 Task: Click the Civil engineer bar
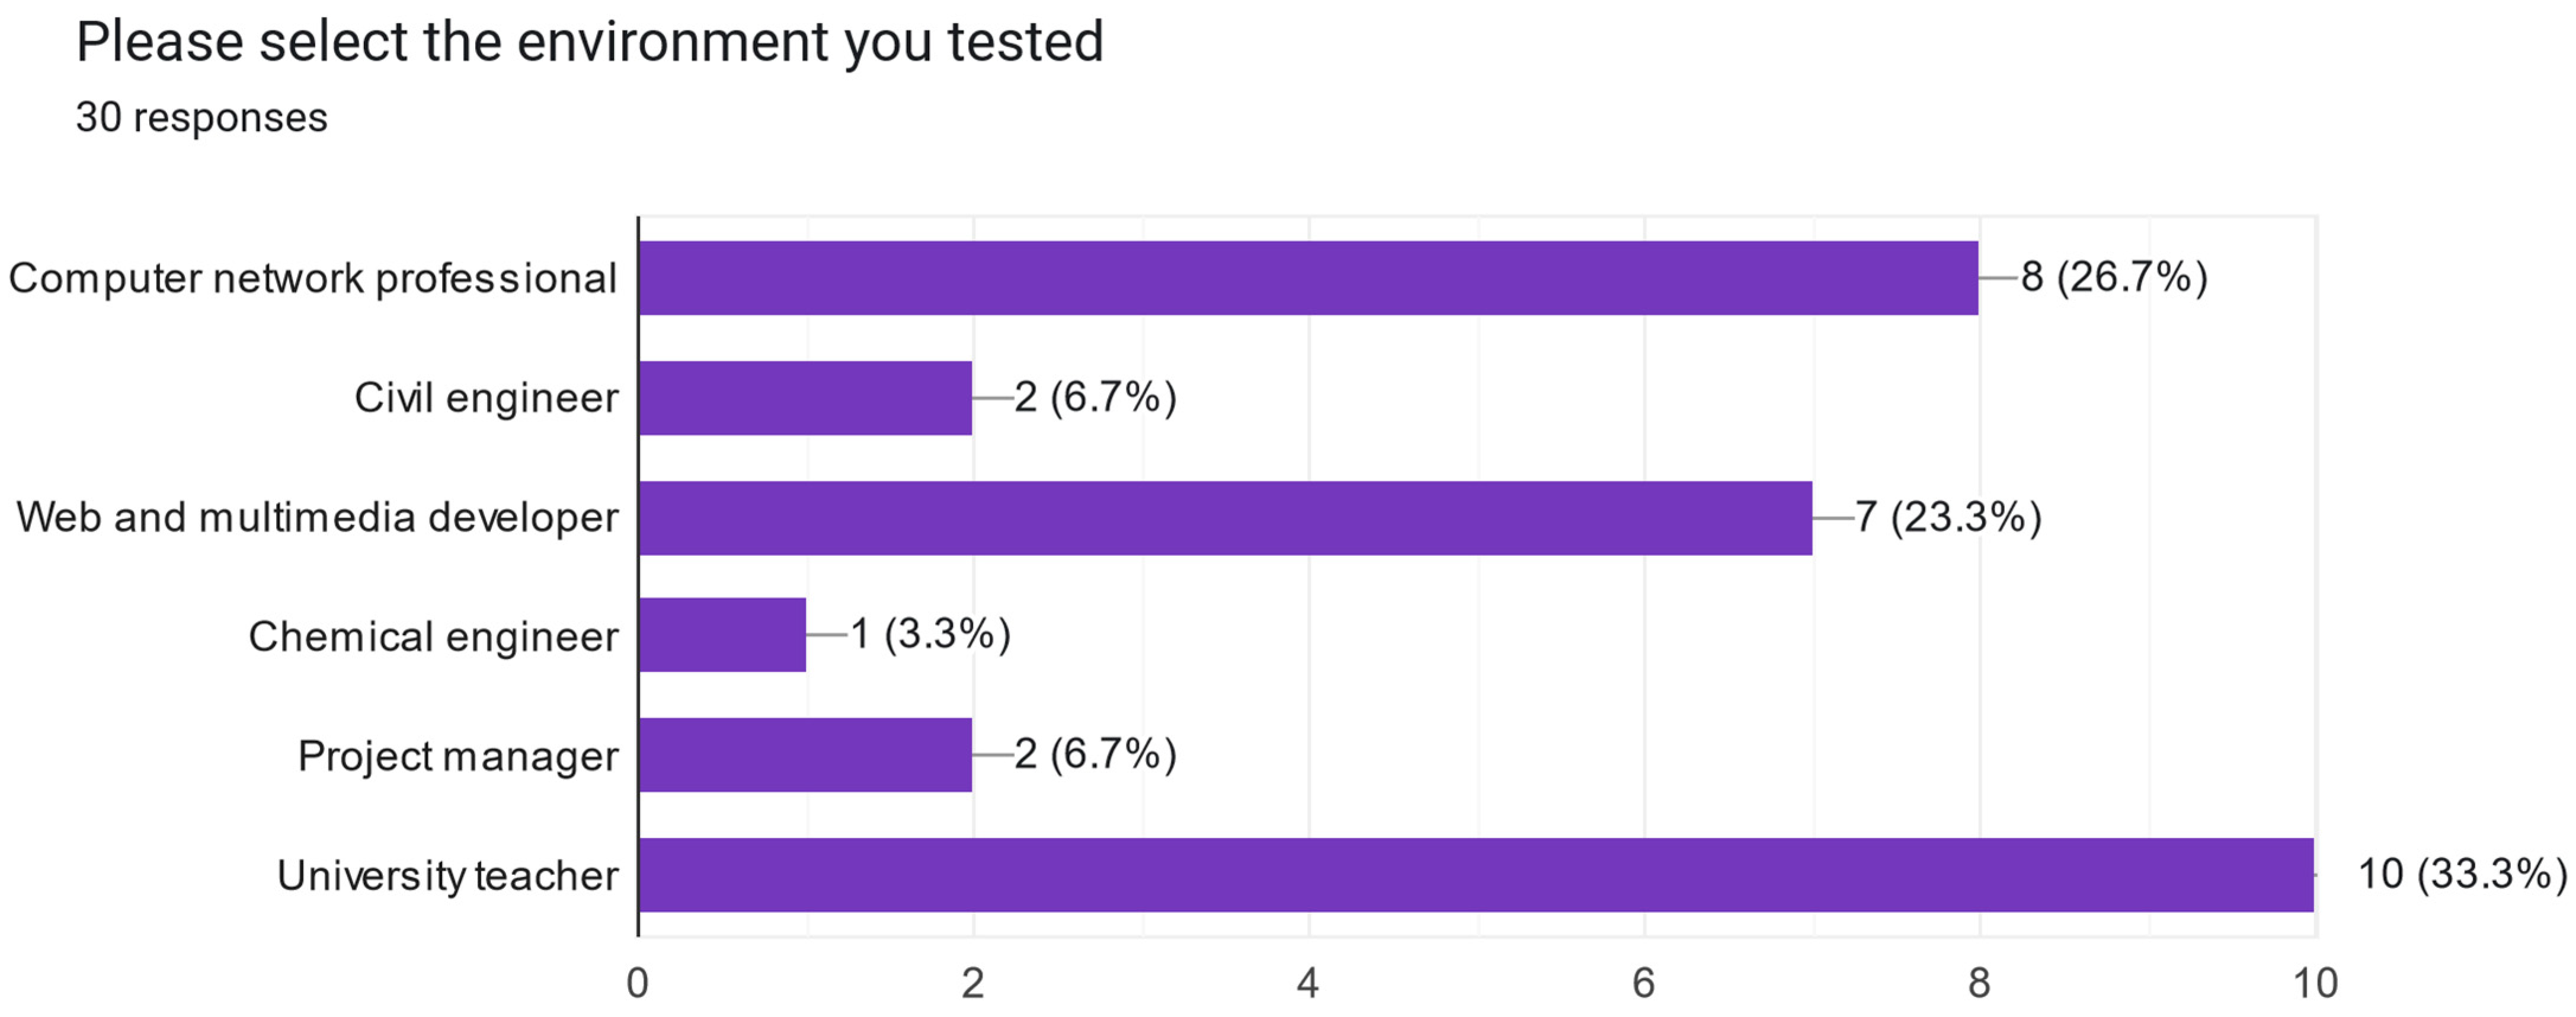point(805,398)
